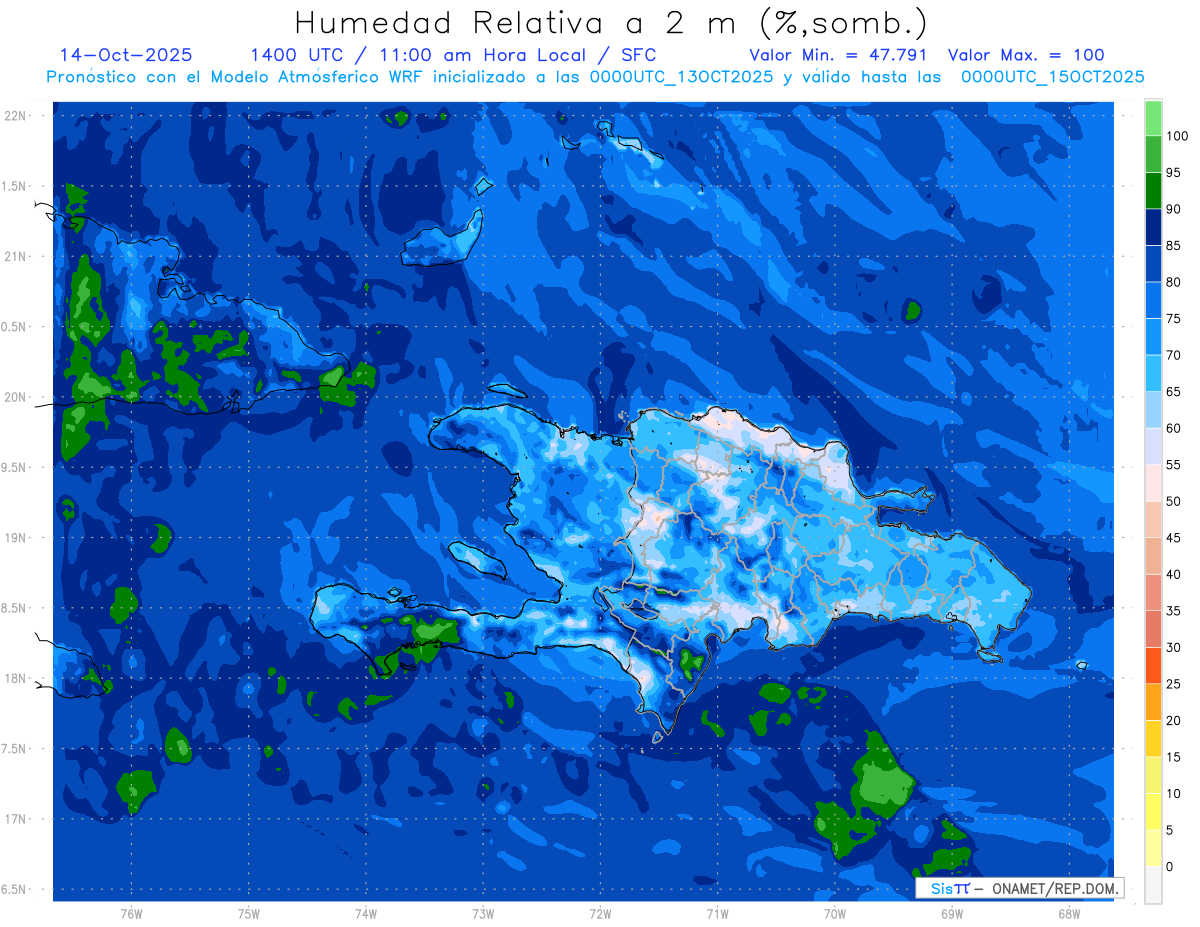Pick the light blue swatch between 60 and 65
This screenshot has height=927, width=1200.
(x=1153, y=409)
